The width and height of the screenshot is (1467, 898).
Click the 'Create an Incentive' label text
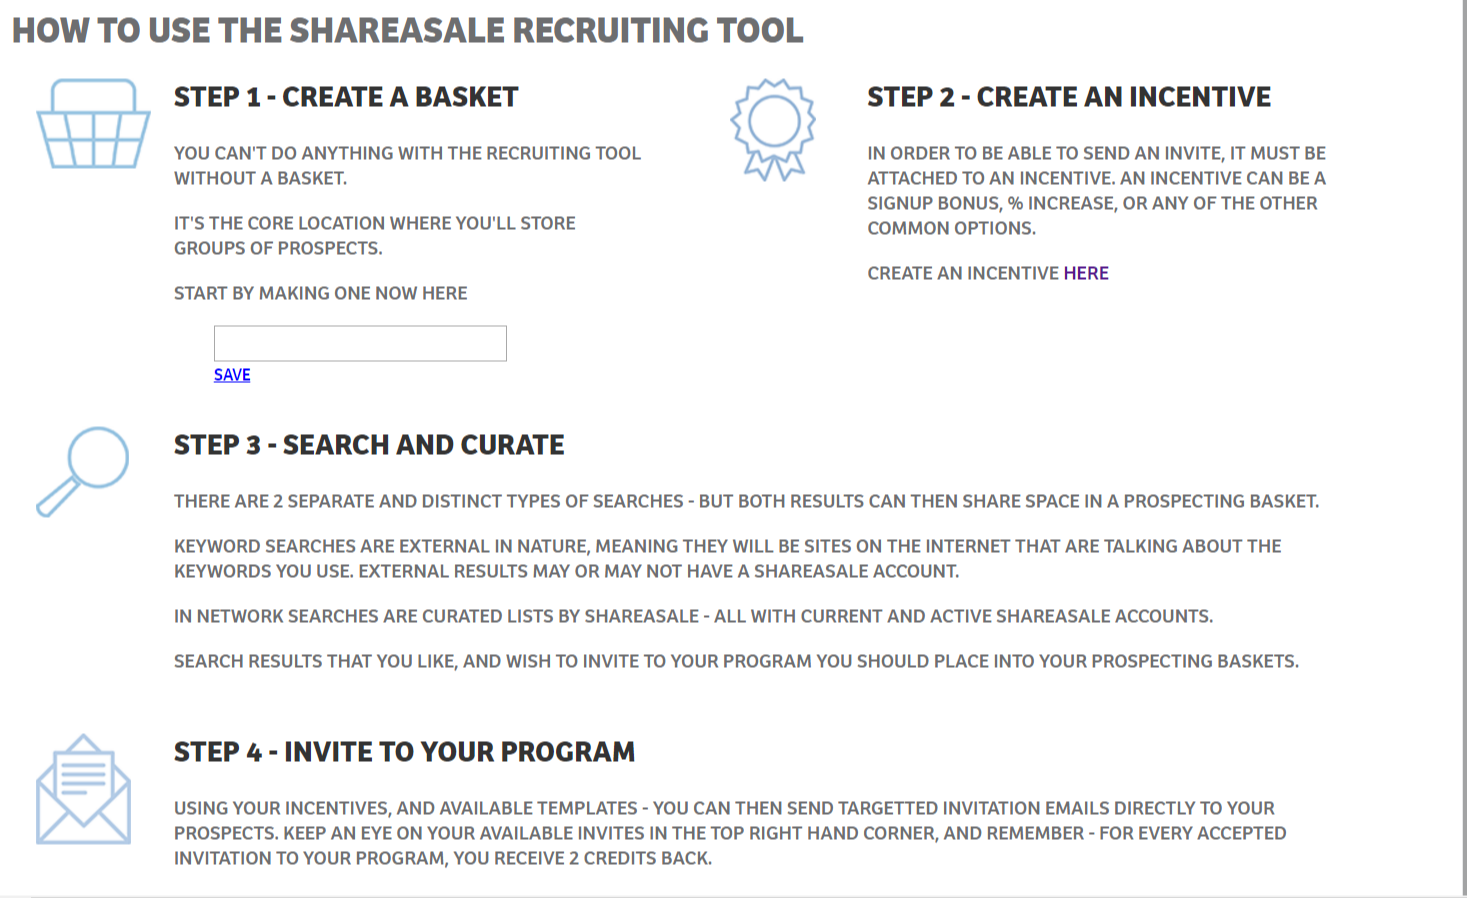[963, 273]
